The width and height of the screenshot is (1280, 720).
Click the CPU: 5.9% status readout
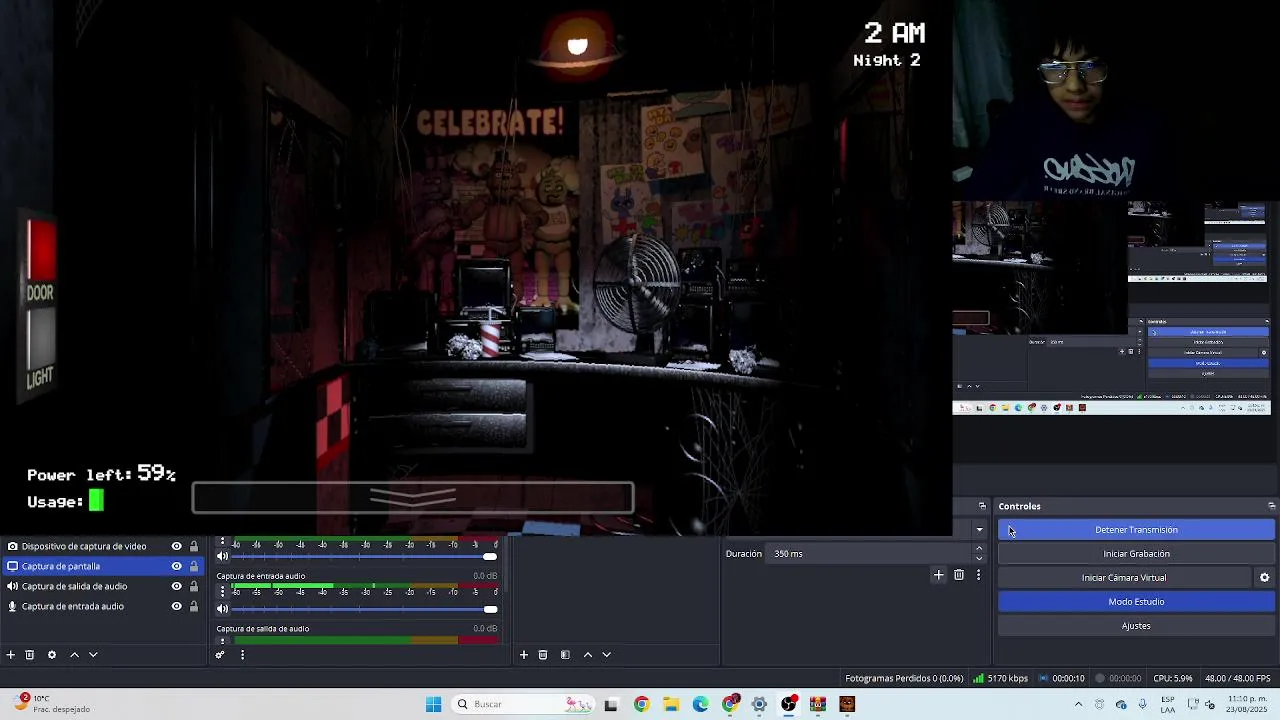(1172, 678)
